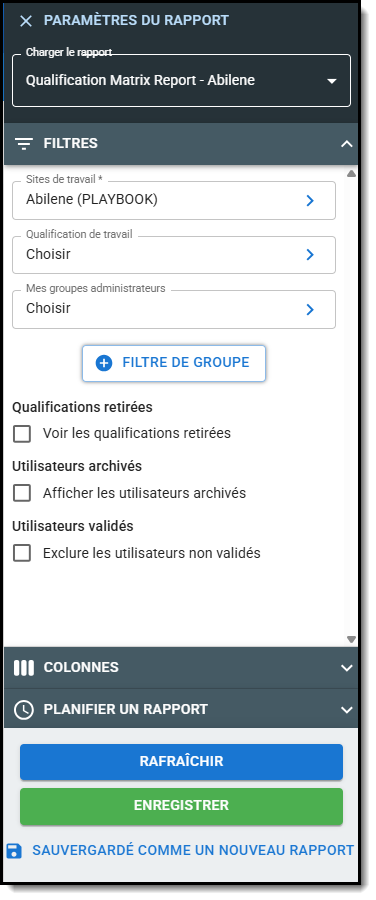Click the filters scrollbar down arrow

tap(351, 639)
